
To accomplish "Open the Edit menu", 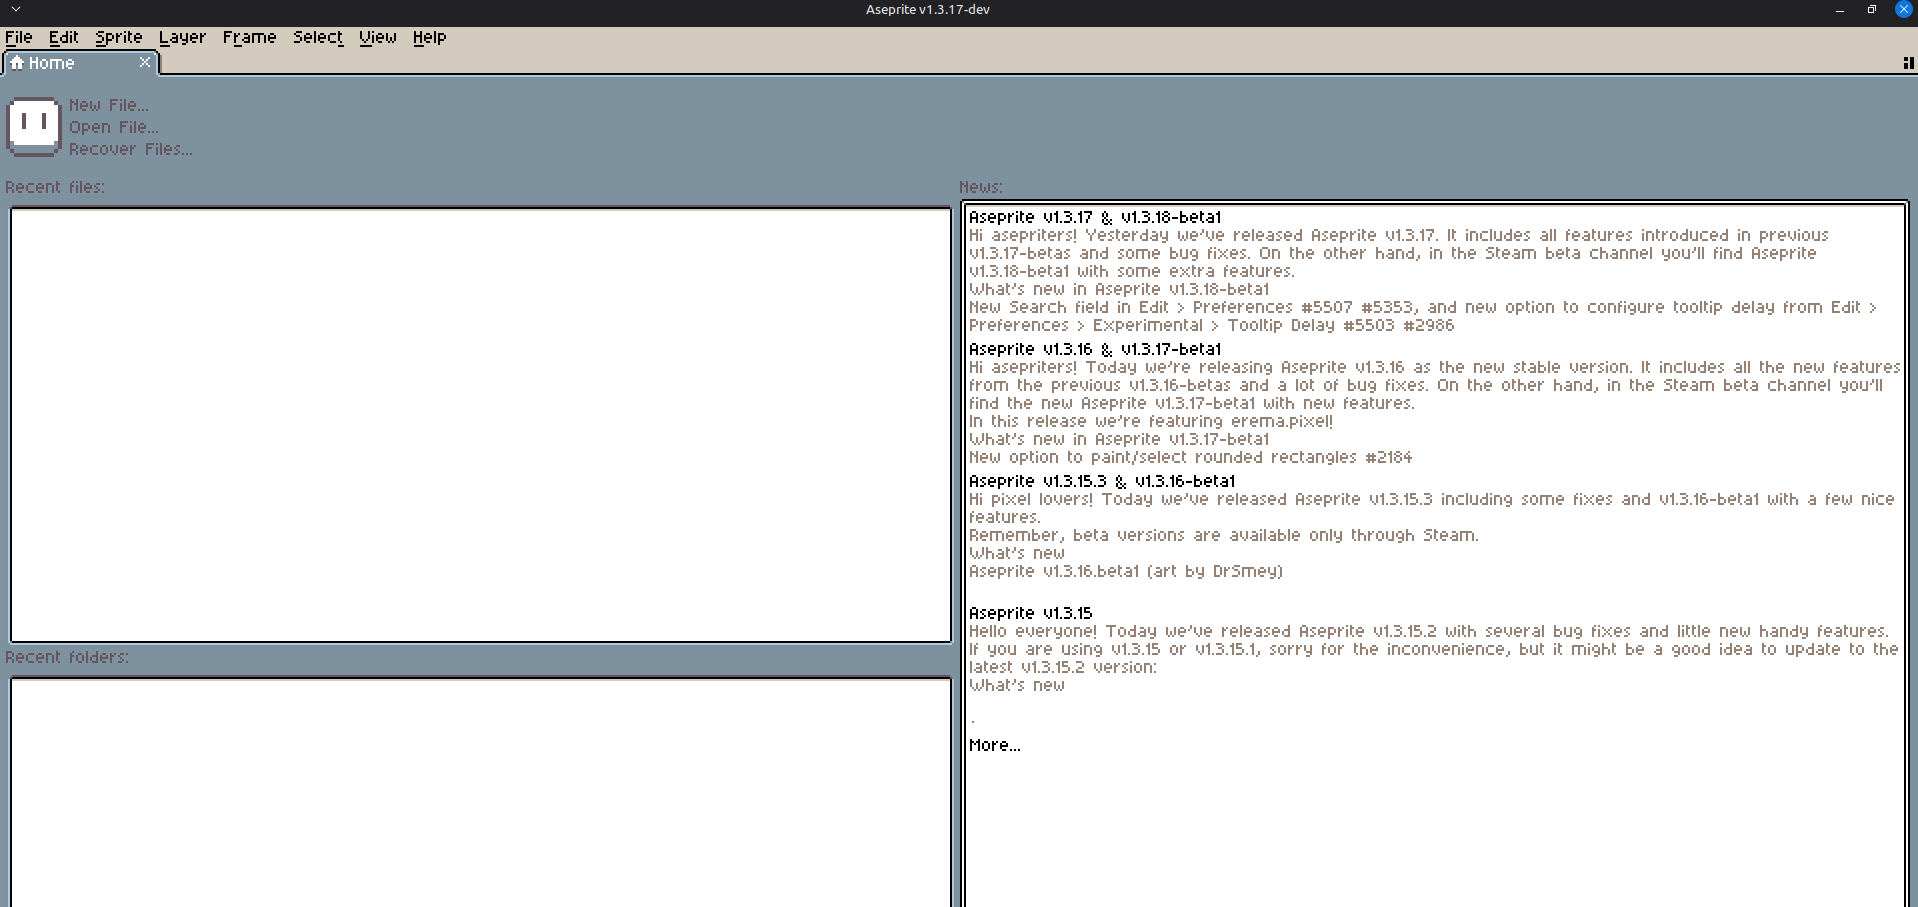I will [63, 37].
